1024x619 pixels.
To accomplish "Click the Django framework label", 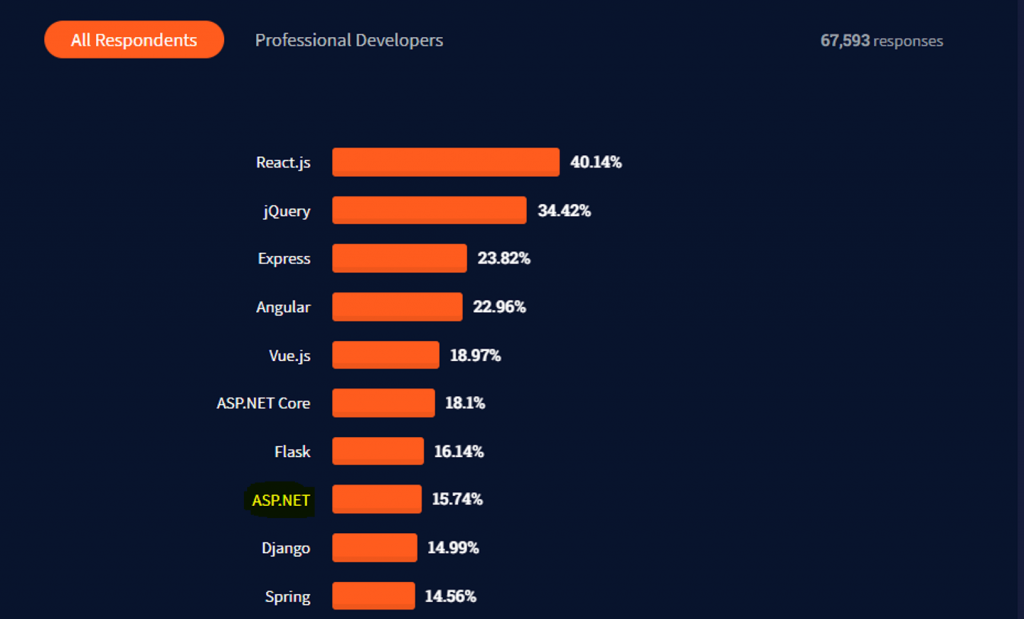I will click(288, 548).
